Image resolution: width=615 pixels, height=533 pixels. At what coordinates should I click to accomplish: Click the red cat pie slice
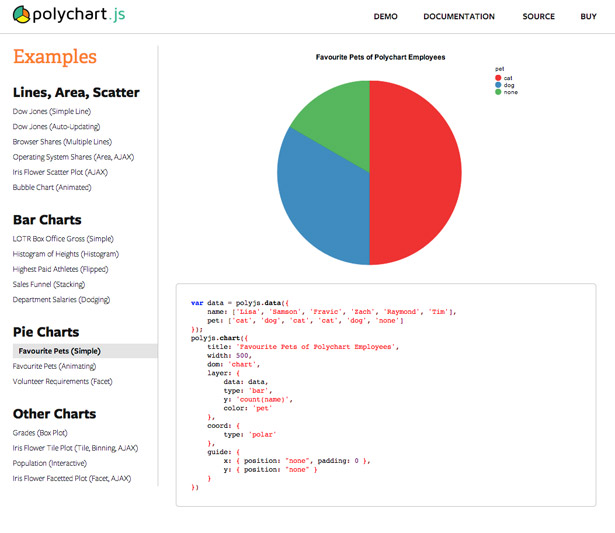point(416,173)
